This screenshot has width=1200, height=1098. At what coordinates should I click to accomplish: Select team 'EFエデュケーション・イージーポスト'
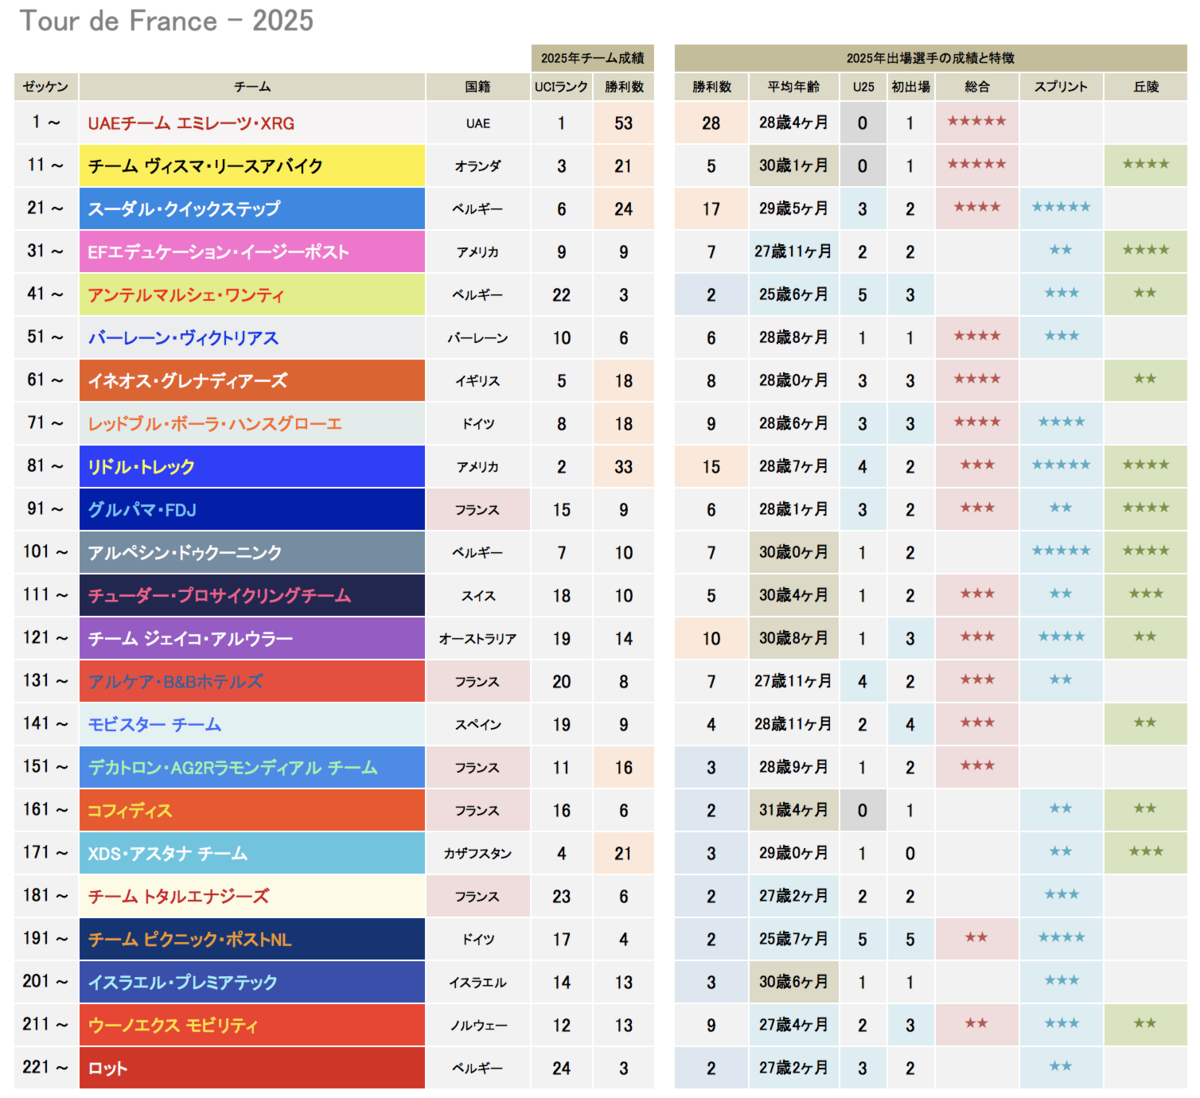[x=252, y=252]
